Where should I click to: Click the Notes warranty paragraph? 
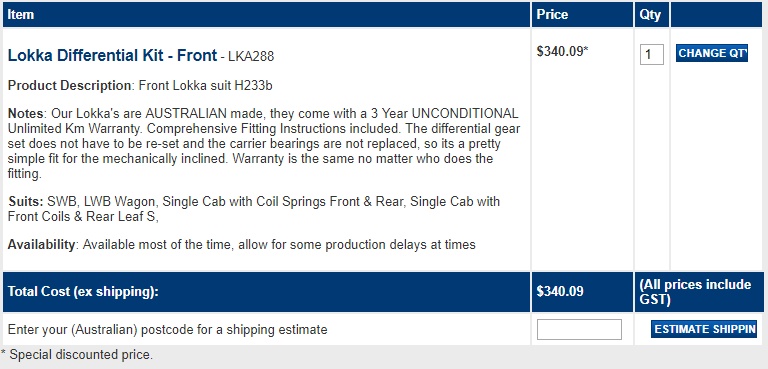click(x=264, y=144)
